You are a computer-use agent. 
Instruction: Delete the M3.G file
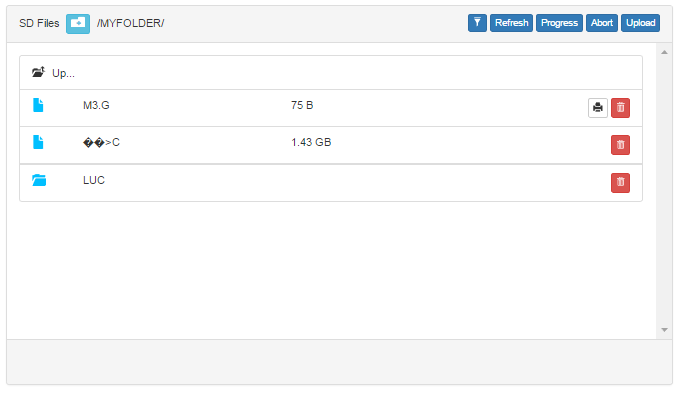[620, 107]
